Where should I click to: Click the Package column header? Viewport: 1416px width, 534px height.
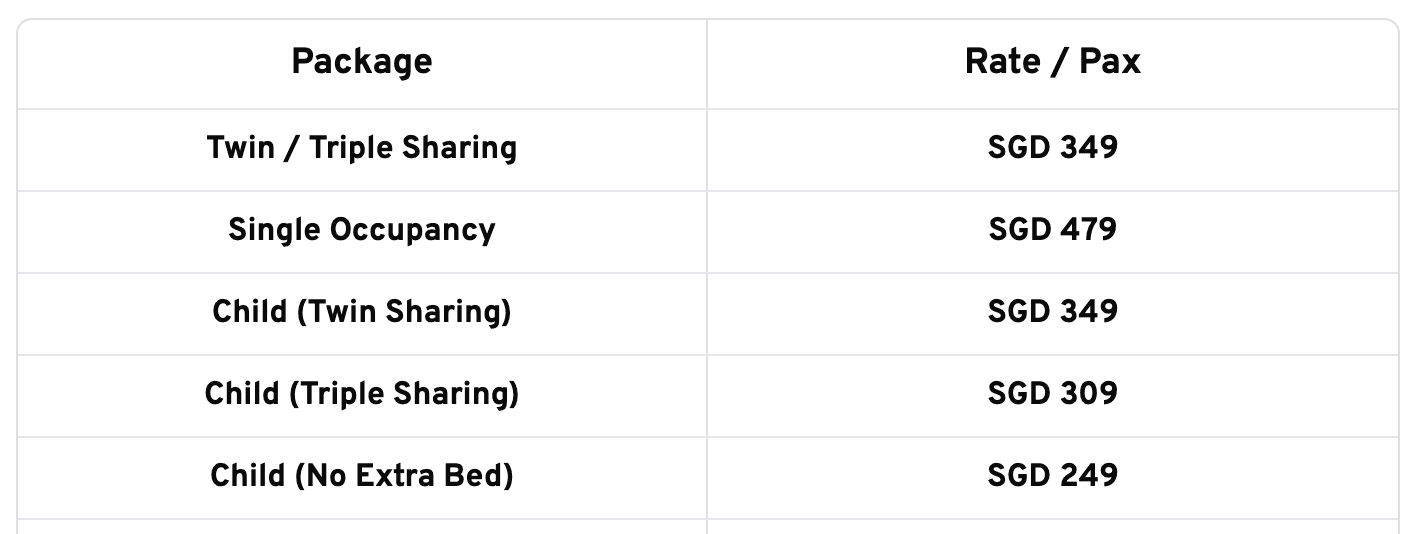[362, 63]
